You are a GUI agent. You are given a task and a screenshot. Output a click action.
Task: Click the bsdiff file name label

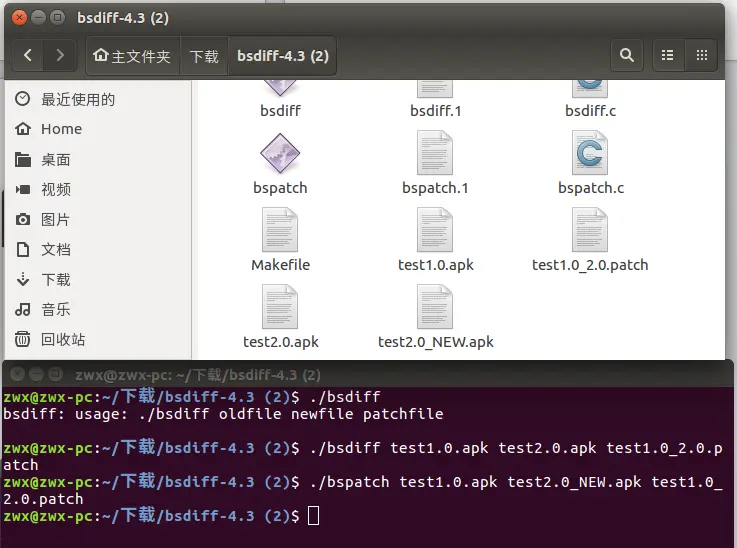280,111
